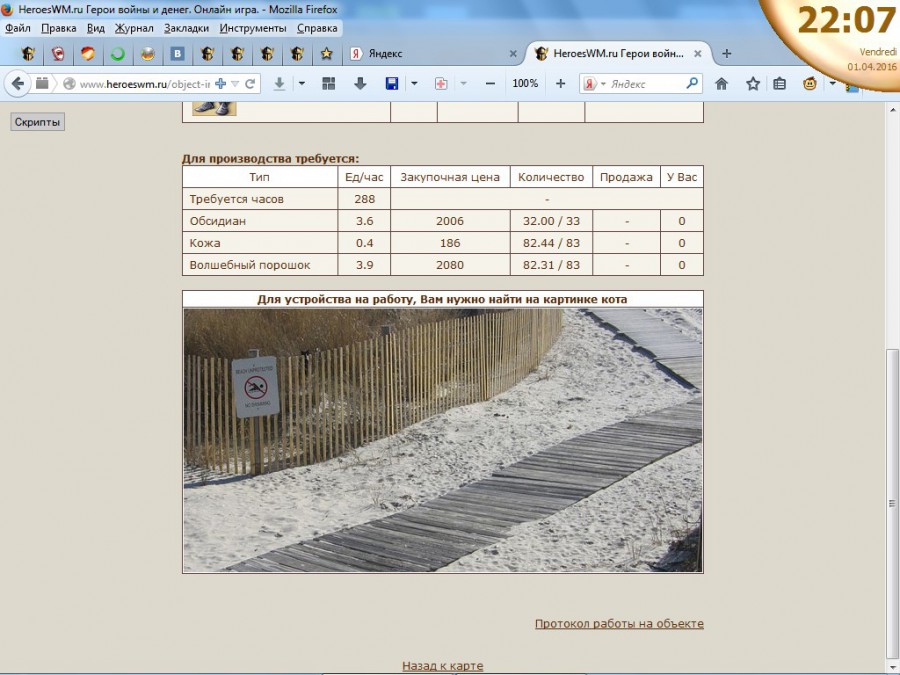
Task: Open the Yandex search engine dropdown
Action: 592,84
